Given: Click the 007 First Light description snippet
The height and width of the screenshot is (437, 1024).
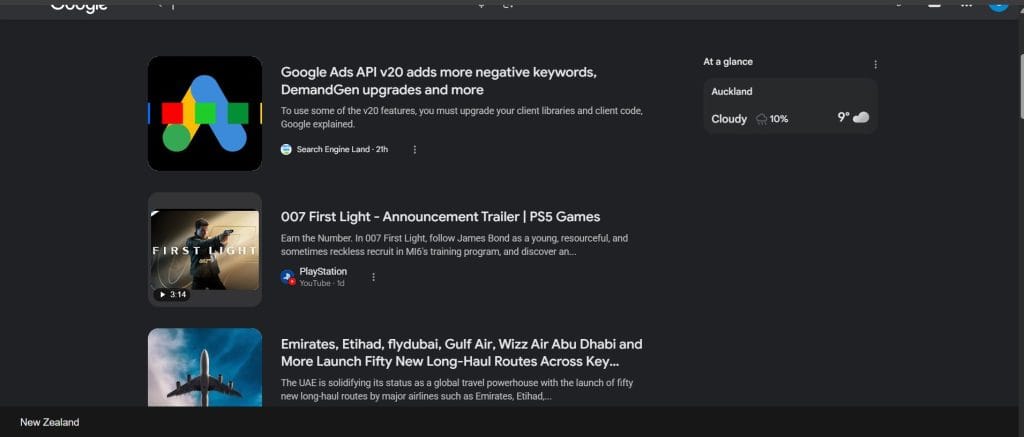Looking at the screenshot, I should (x=455, y=245).
